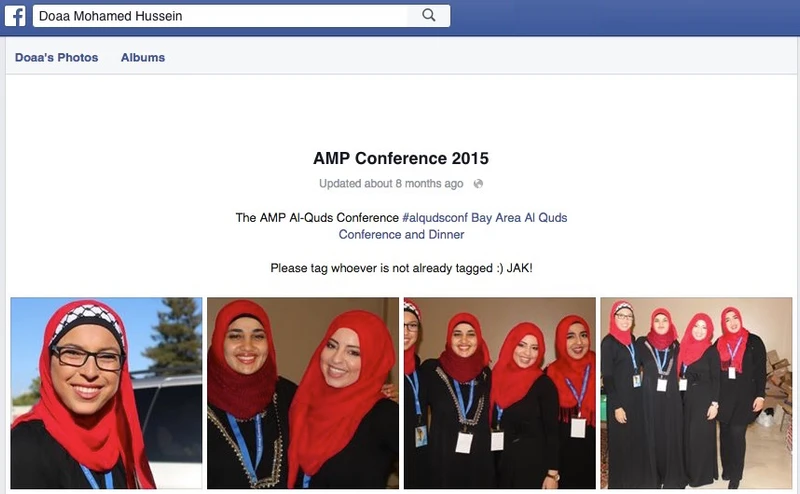800x494 pixels.
Task: Click the magnifying glass search icon
Action: point(429,16)
